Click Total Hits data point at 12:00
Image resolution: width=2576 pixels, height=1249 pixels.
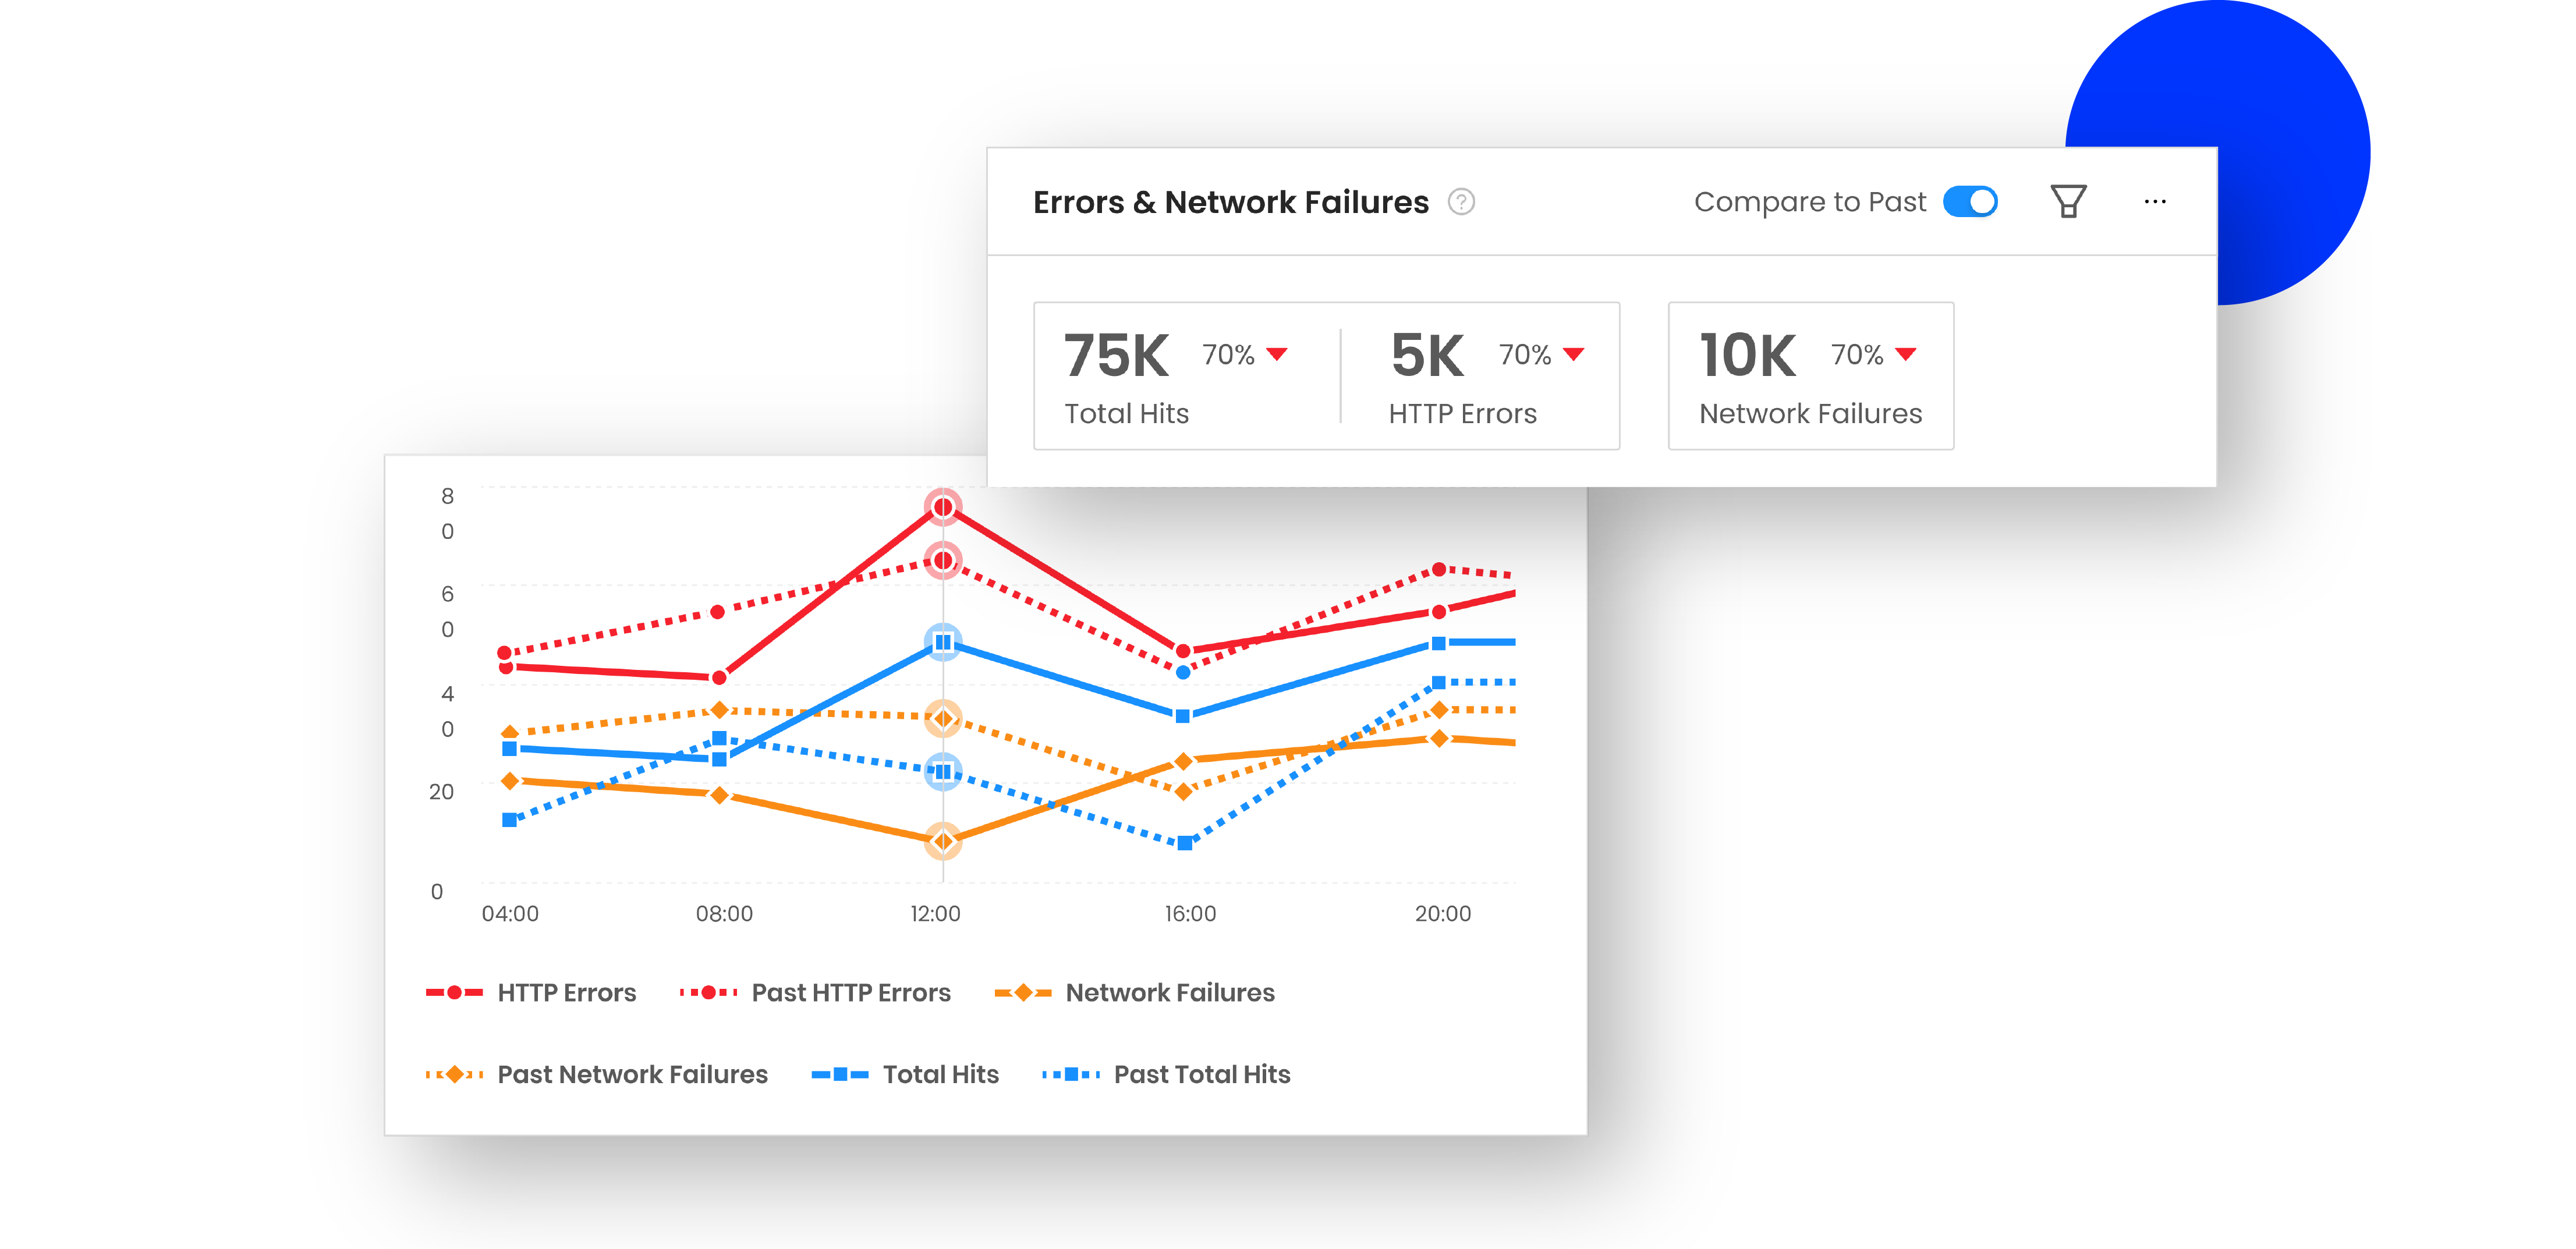[942, 642]
